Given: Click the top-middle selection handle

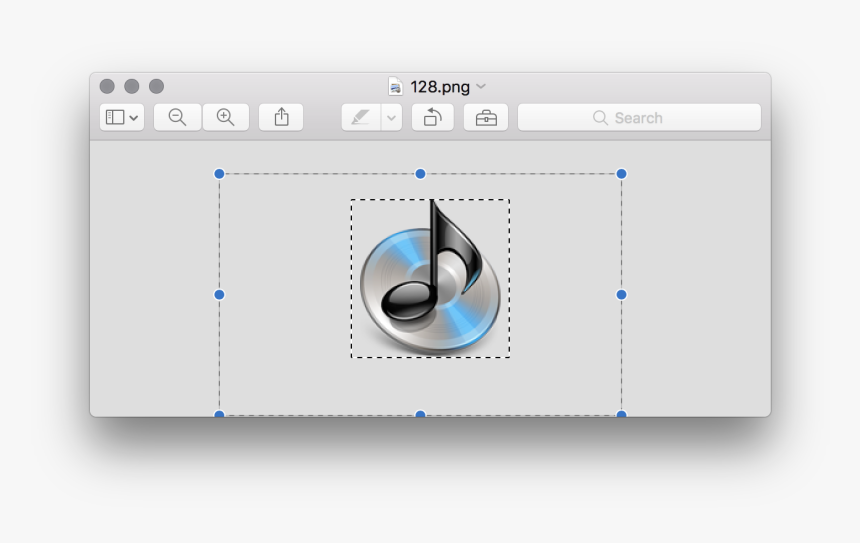Looking at the screenshot, I should point(420,174).
